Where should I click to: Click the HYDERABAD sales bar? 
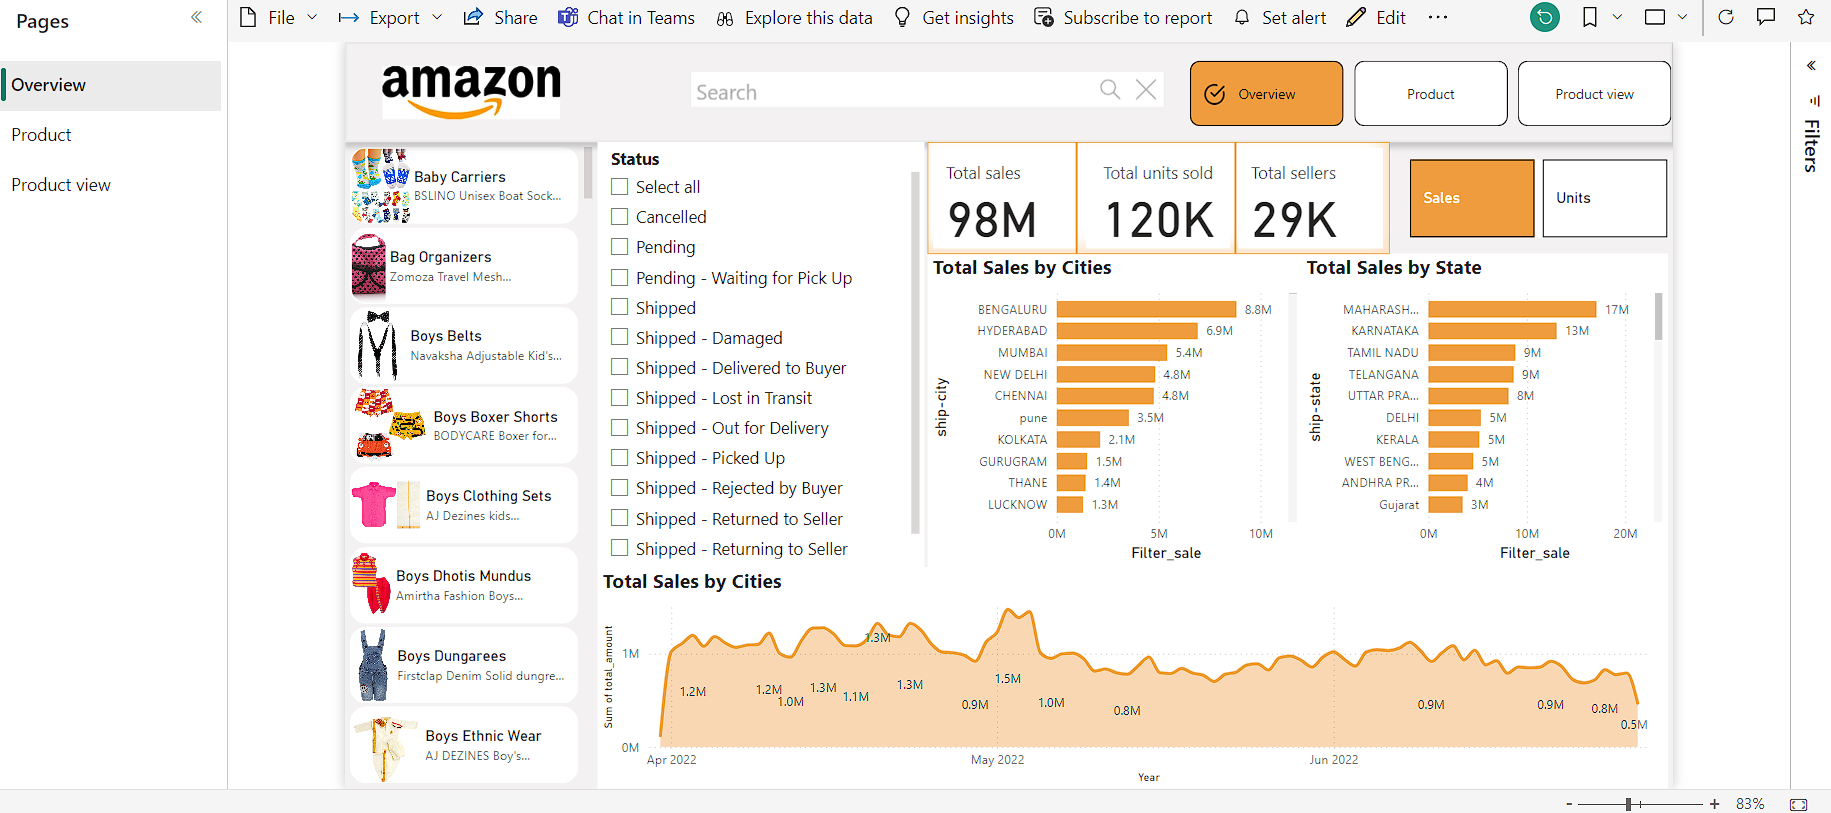[x=1127, y=331]
